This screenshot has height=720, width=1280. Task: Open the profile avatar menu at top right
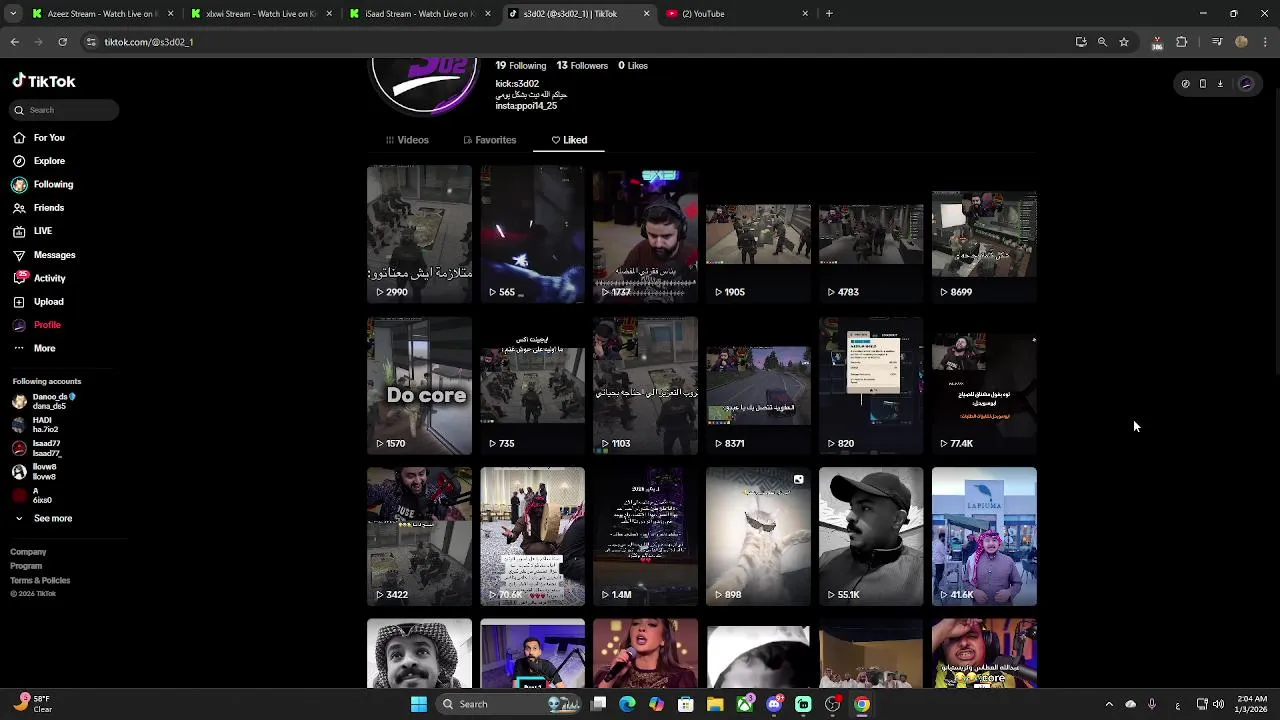[1246, 84]
